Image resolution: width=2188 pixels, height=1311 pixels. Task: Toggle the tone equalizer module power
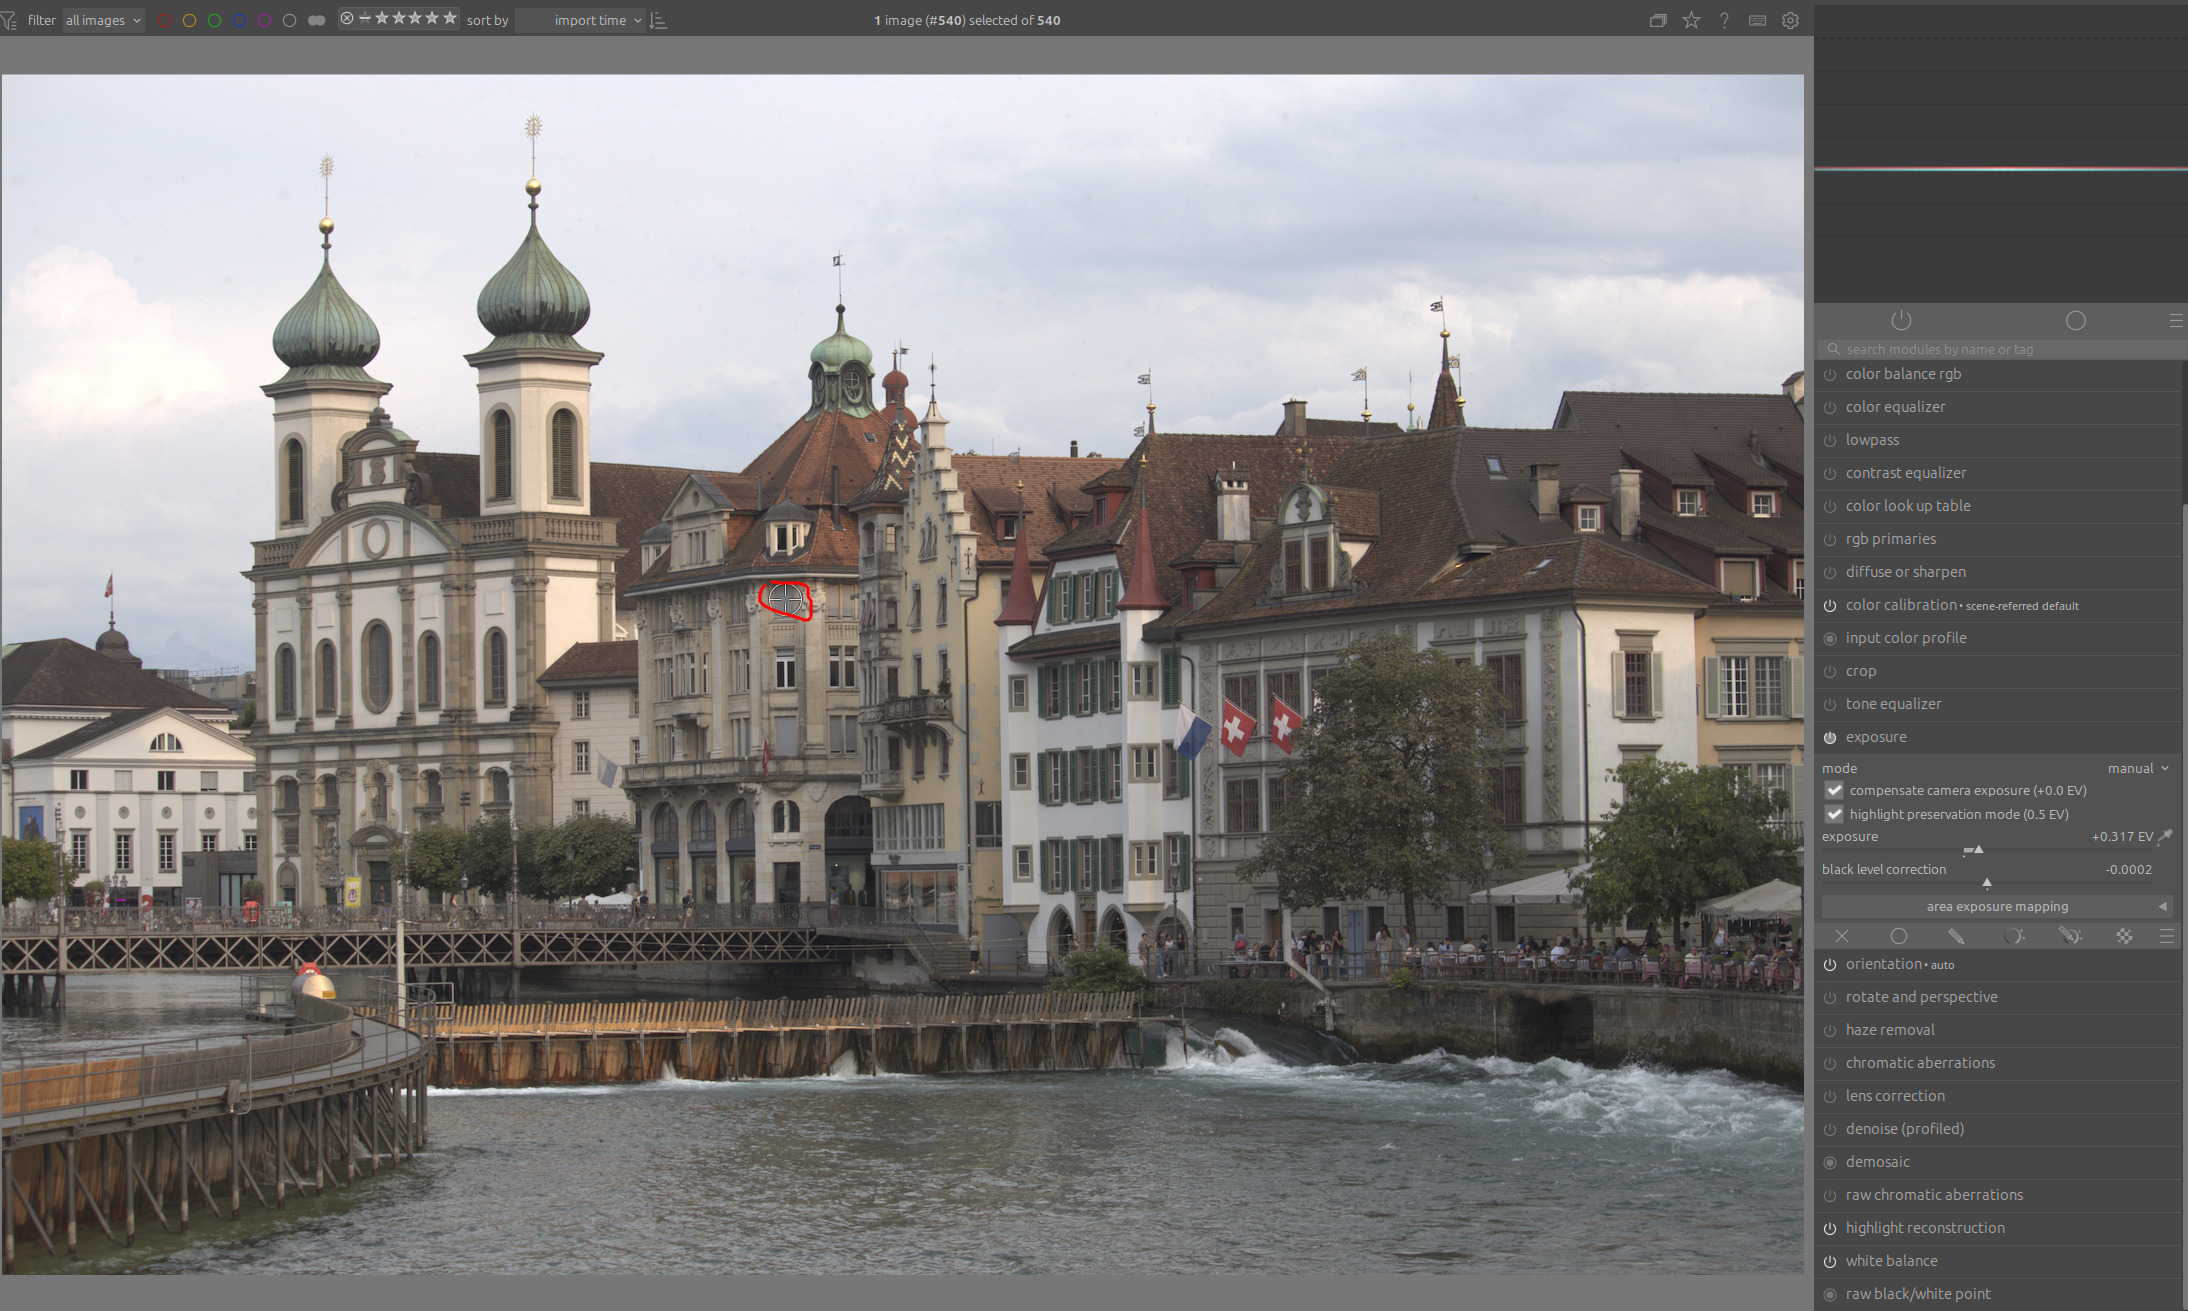(1830, 704)
